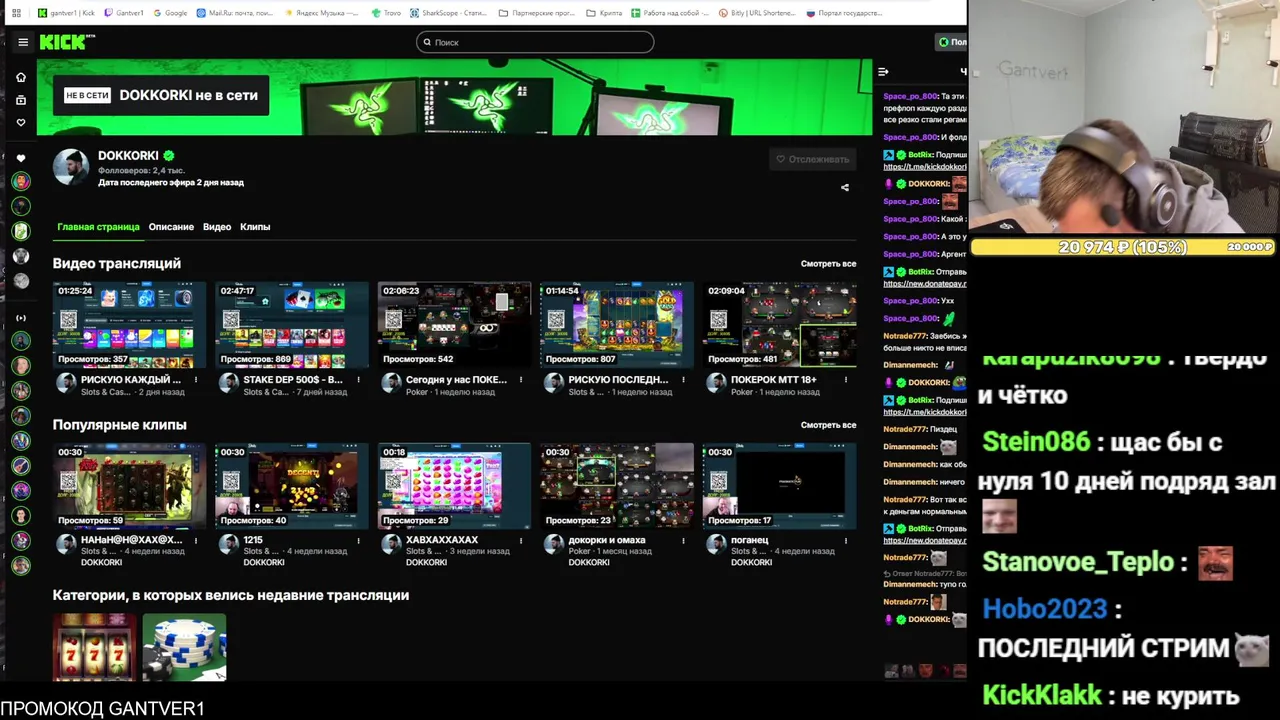This screenshot has width=1280, height=720.
Task: Open options menu for ХАВХАХХАХАХ clip
Action: tap(521, 540)
